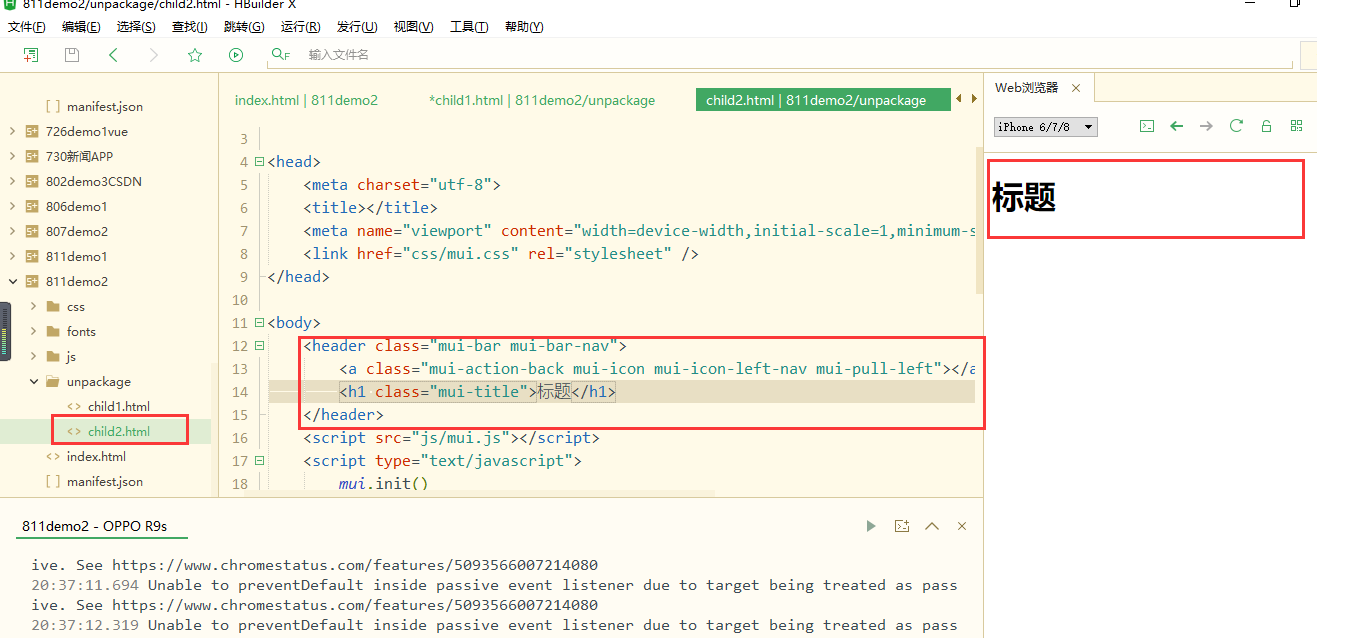Open the 选择(S) menu
The width and height of the screenshot is (1350, 638).
pyautogui.click(x=136, y=27)
